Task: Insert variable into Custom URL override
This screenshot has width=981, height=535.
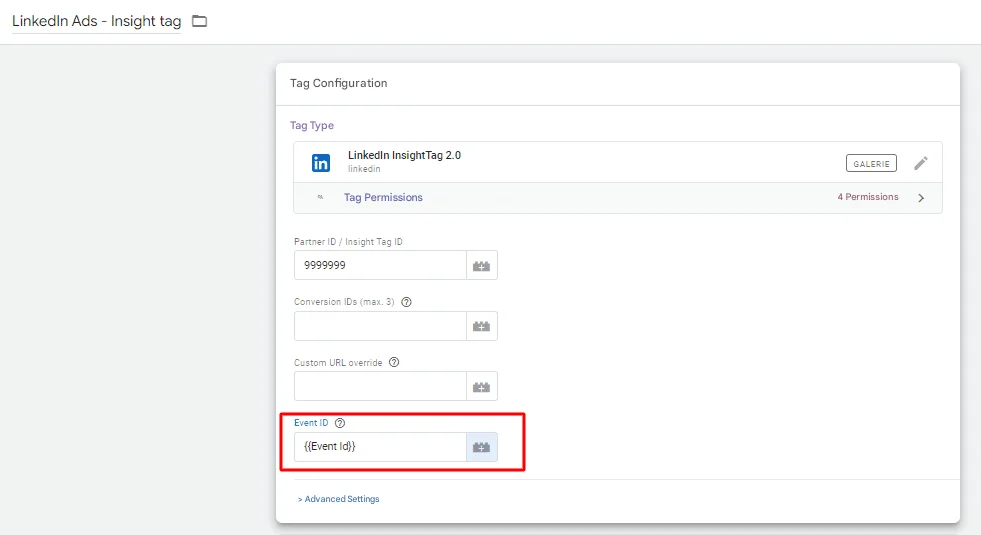Action: click(482, 387)
